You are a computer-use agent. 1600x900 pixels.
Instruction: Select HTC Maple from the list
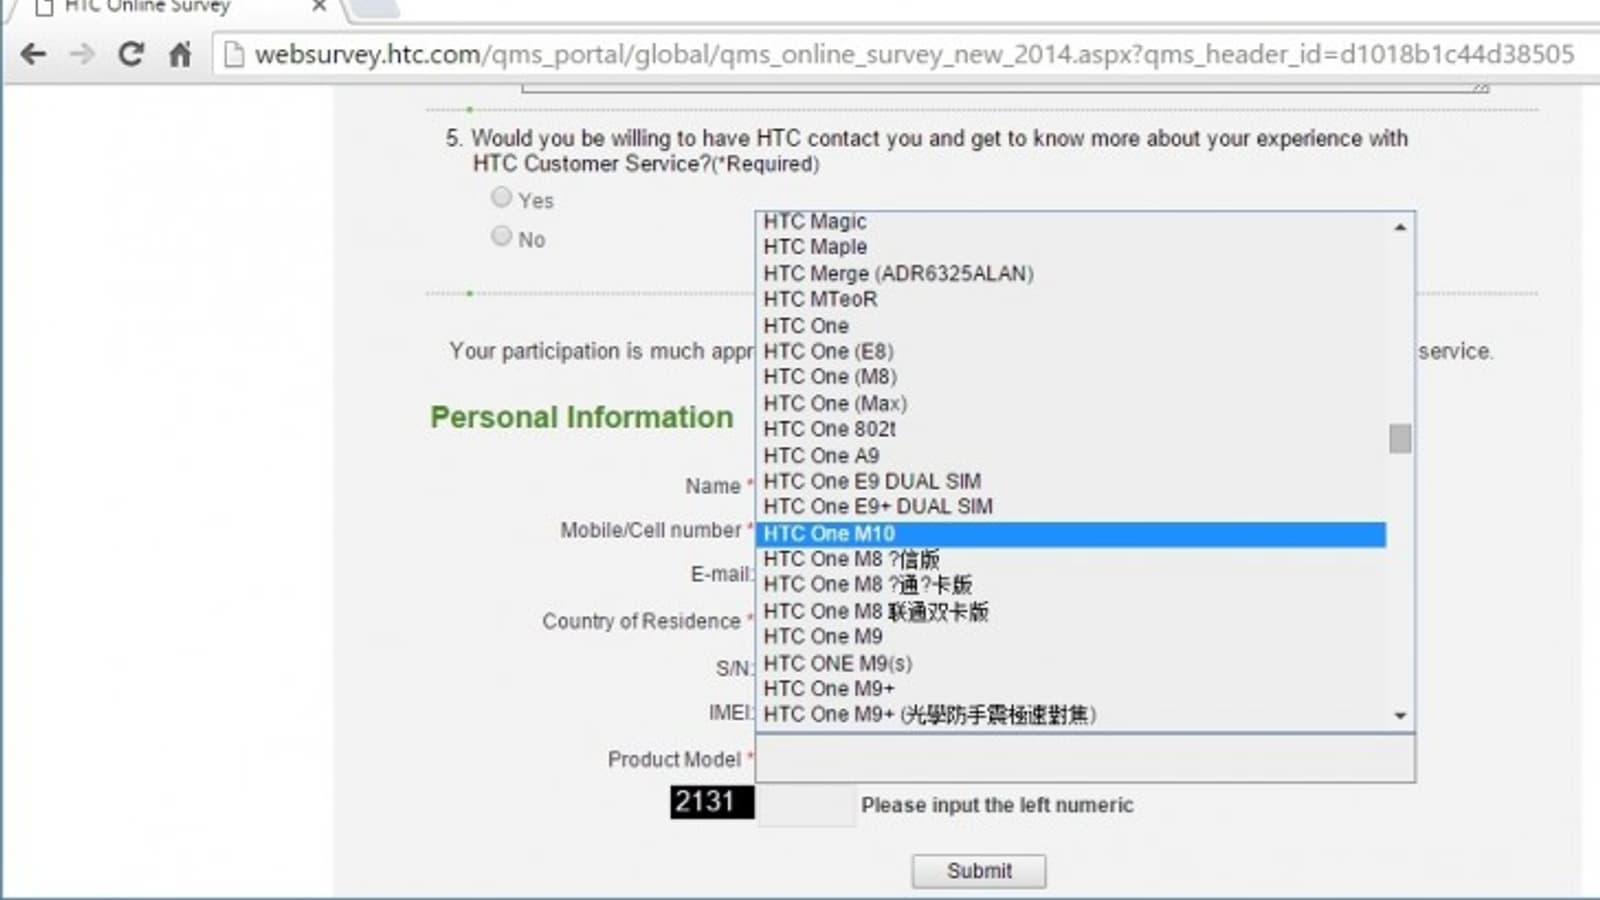pyautogui.click(x=1071, y=247)
